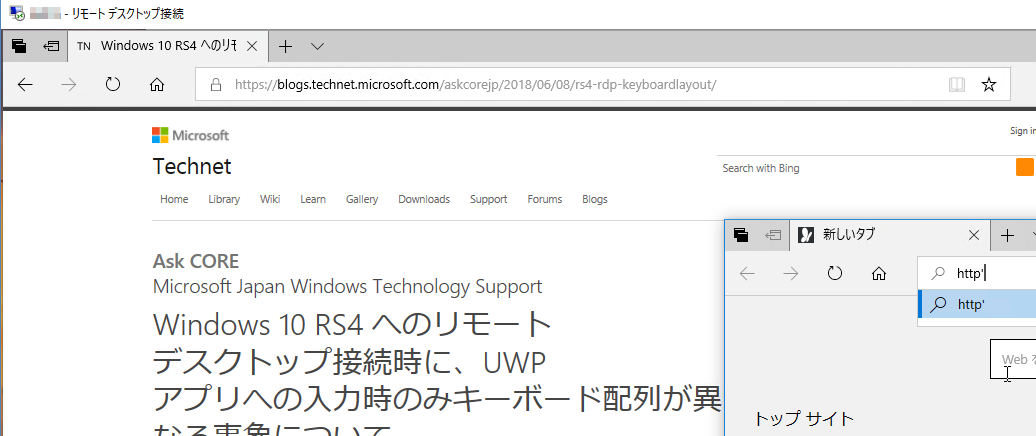The height and width of the screenshot is (436, 1036).
Task: Go back in second Edge window
Action: pos(747,273)
